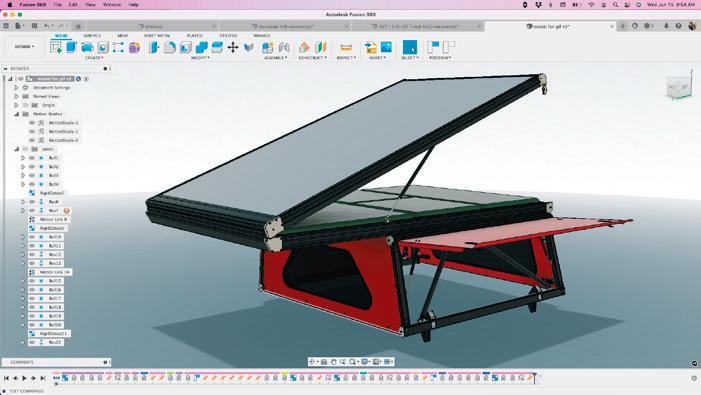Toggle visibility eye of MotionStudy-1
This screenshot has height=395, width=701.
[32, 122]
